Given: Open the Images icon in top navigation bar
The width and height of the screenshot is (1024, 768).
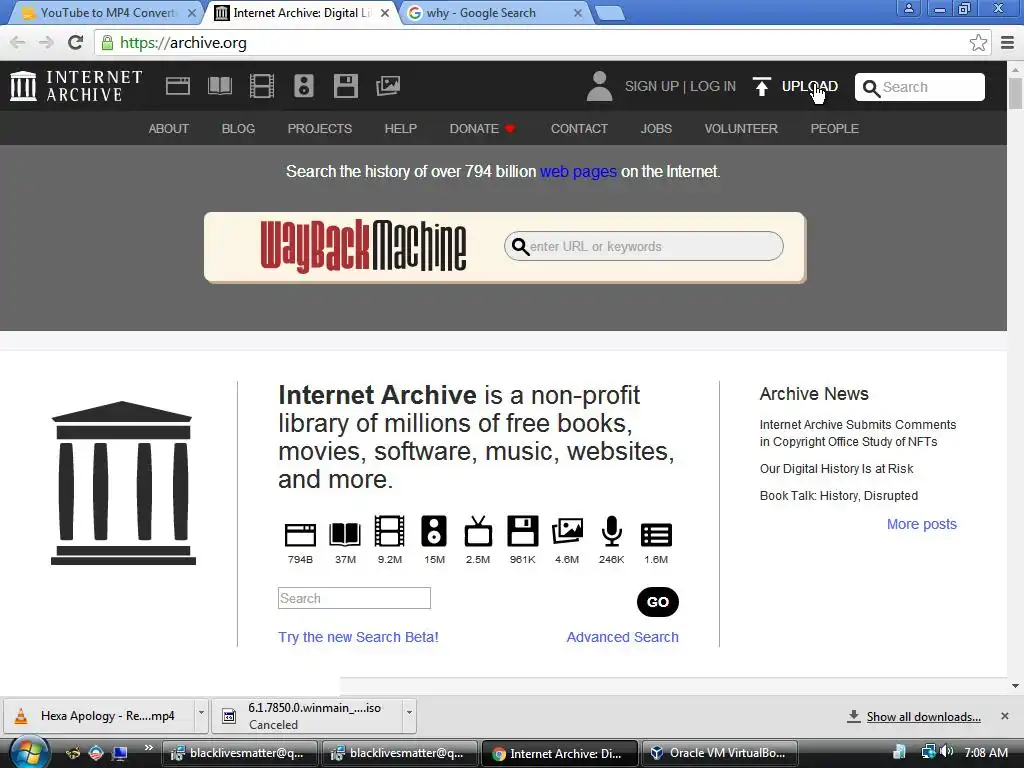Looking at the screenshot, I should tap(388, 86).
